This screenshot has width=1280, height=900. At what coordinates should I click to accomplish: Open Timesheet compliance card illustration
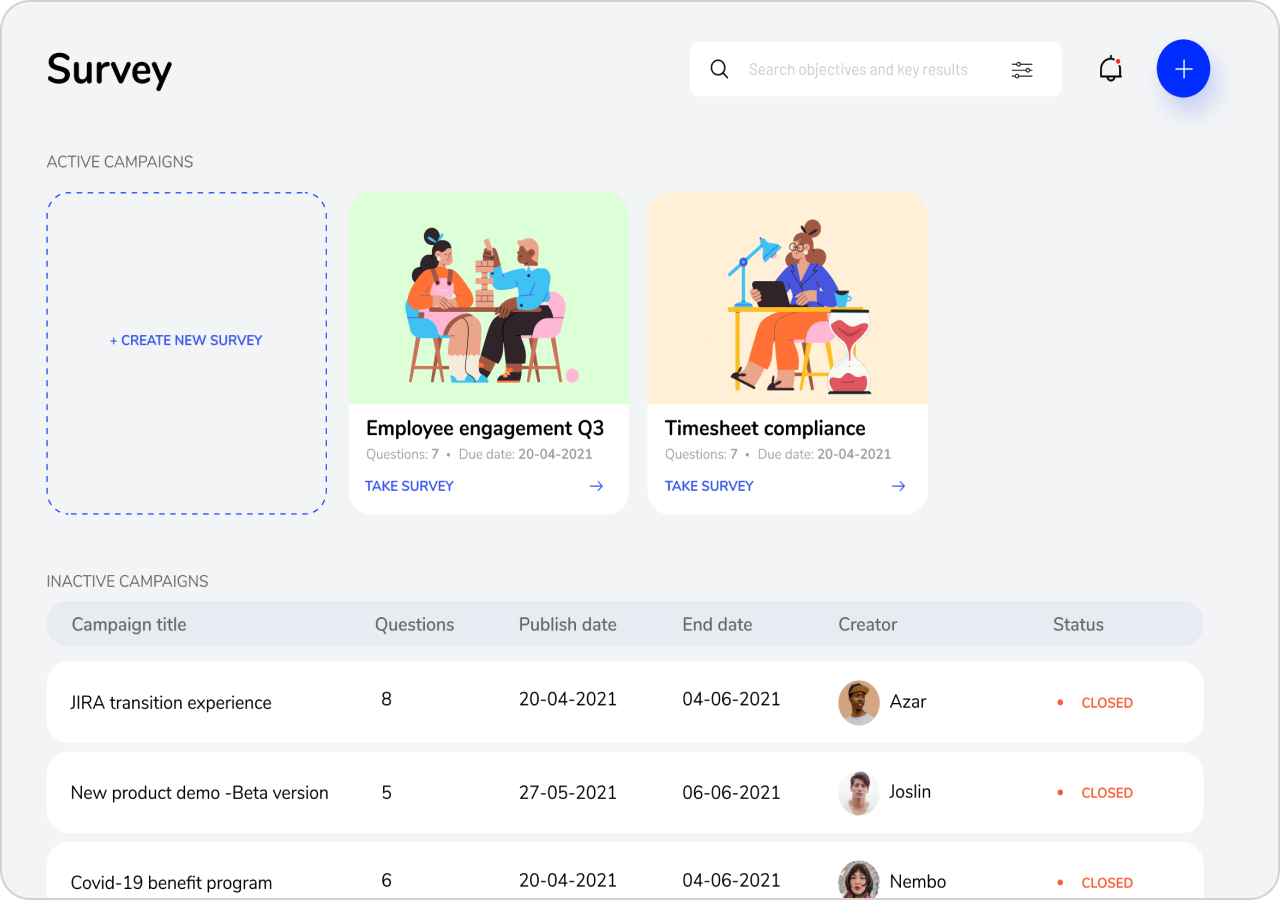click(787, 300)
